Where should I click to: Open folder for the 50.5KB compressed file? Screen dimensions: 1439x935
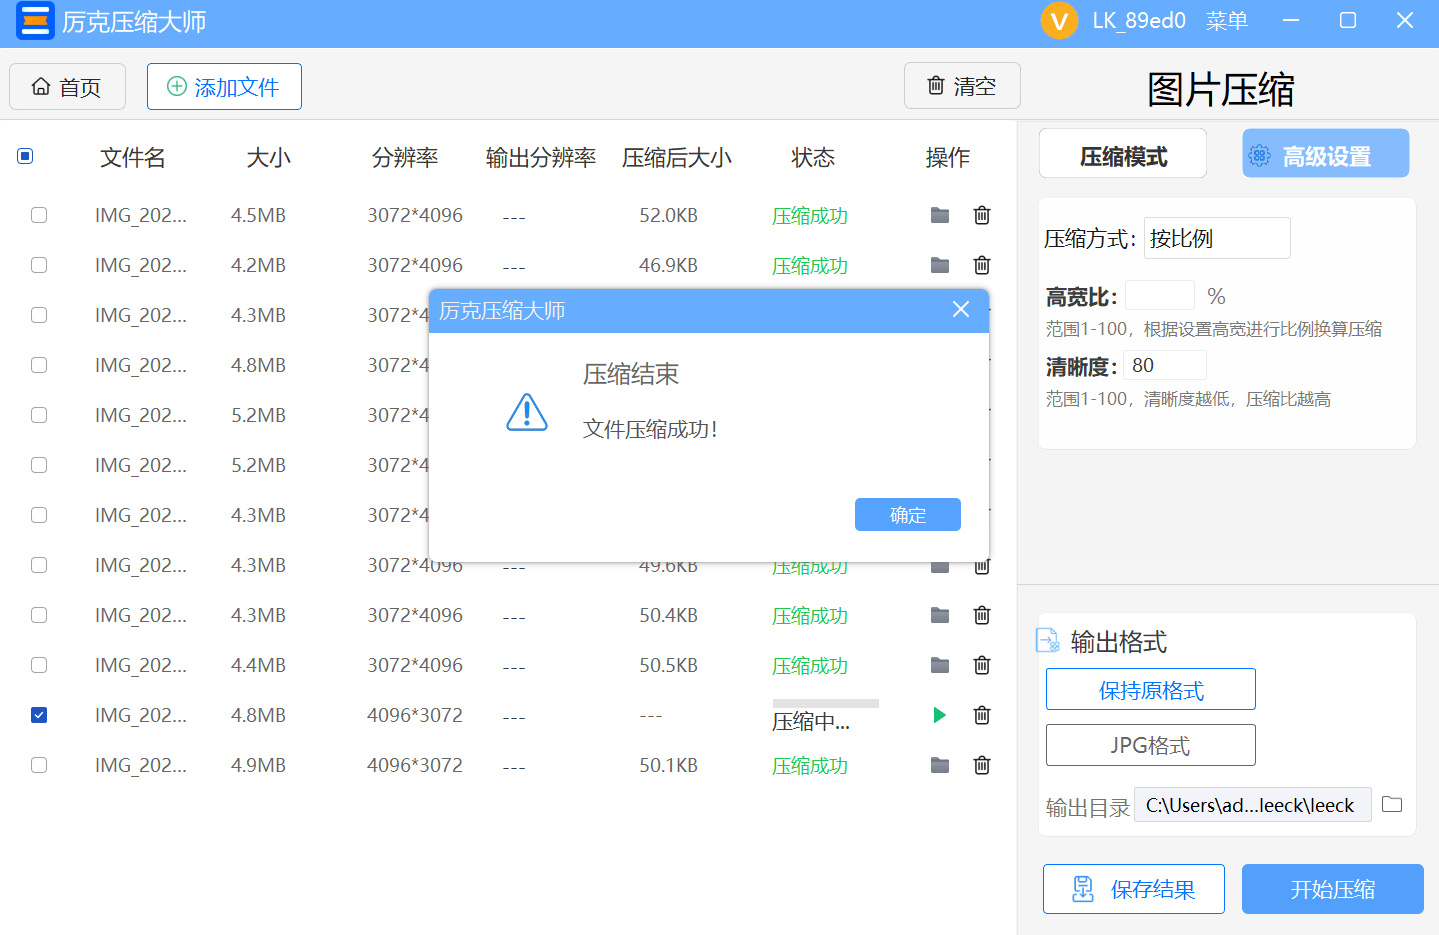click(x=940, y=665)
